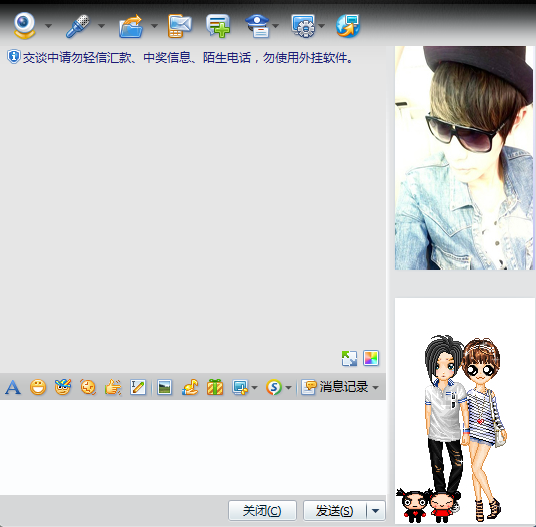Open handwriting pencil input icon
Screen dimensions: 536x527
138,388
